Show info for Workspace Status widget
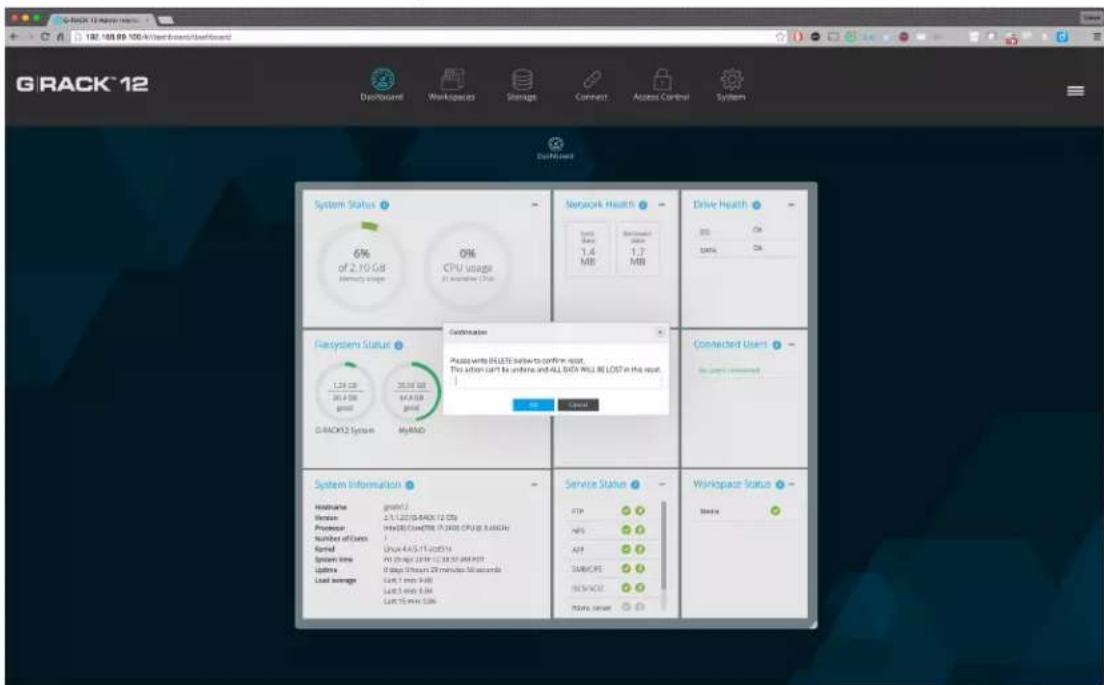 pos(779,485)
